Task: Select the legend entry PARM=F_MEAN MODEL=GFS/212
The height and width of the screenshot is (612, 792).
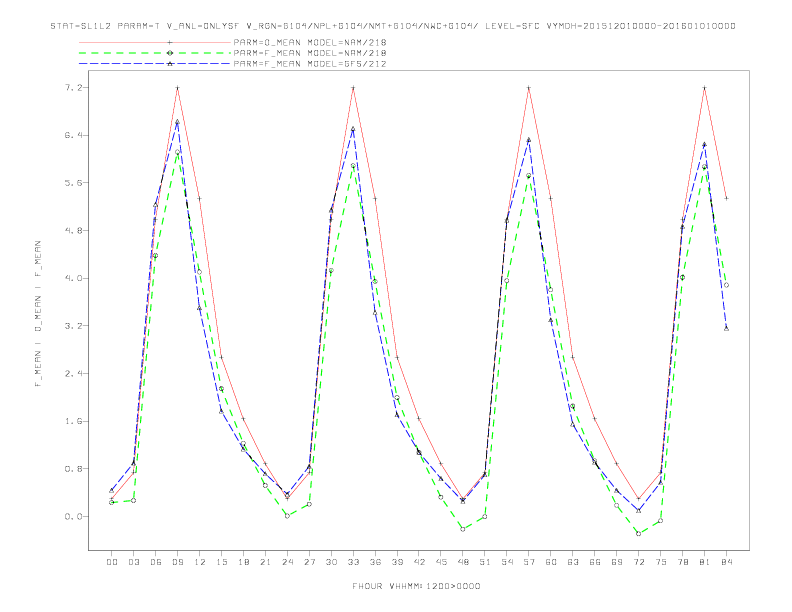Action: point(310,64)
